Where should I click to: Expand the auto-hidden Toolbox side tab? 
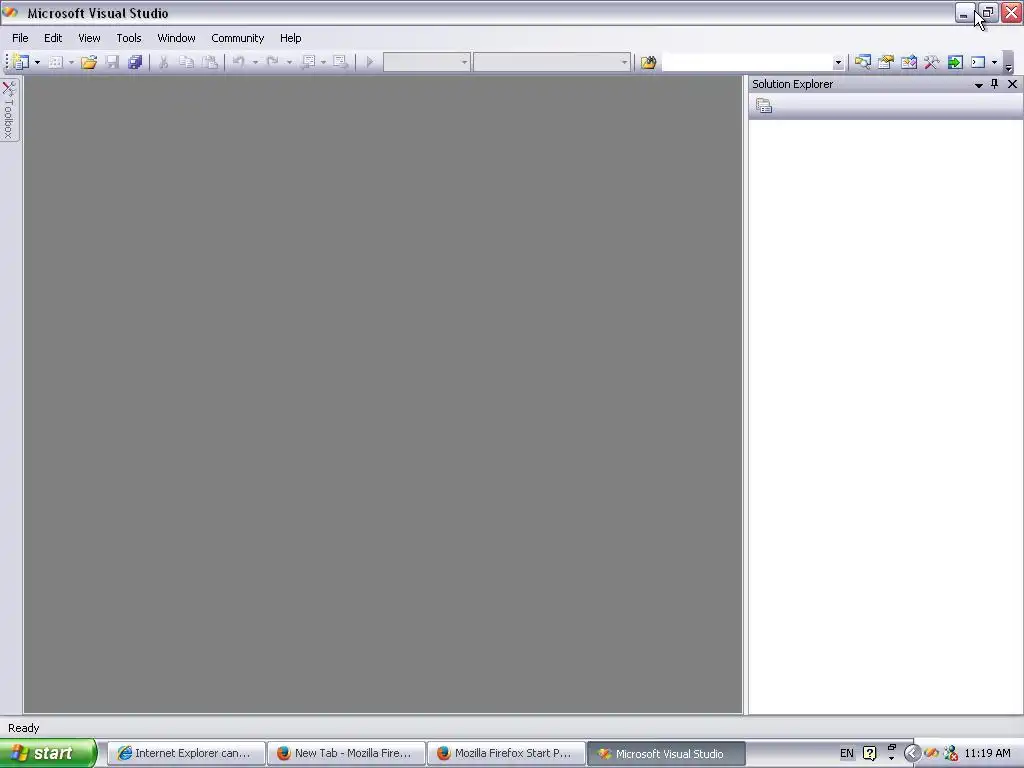point(9,110)
